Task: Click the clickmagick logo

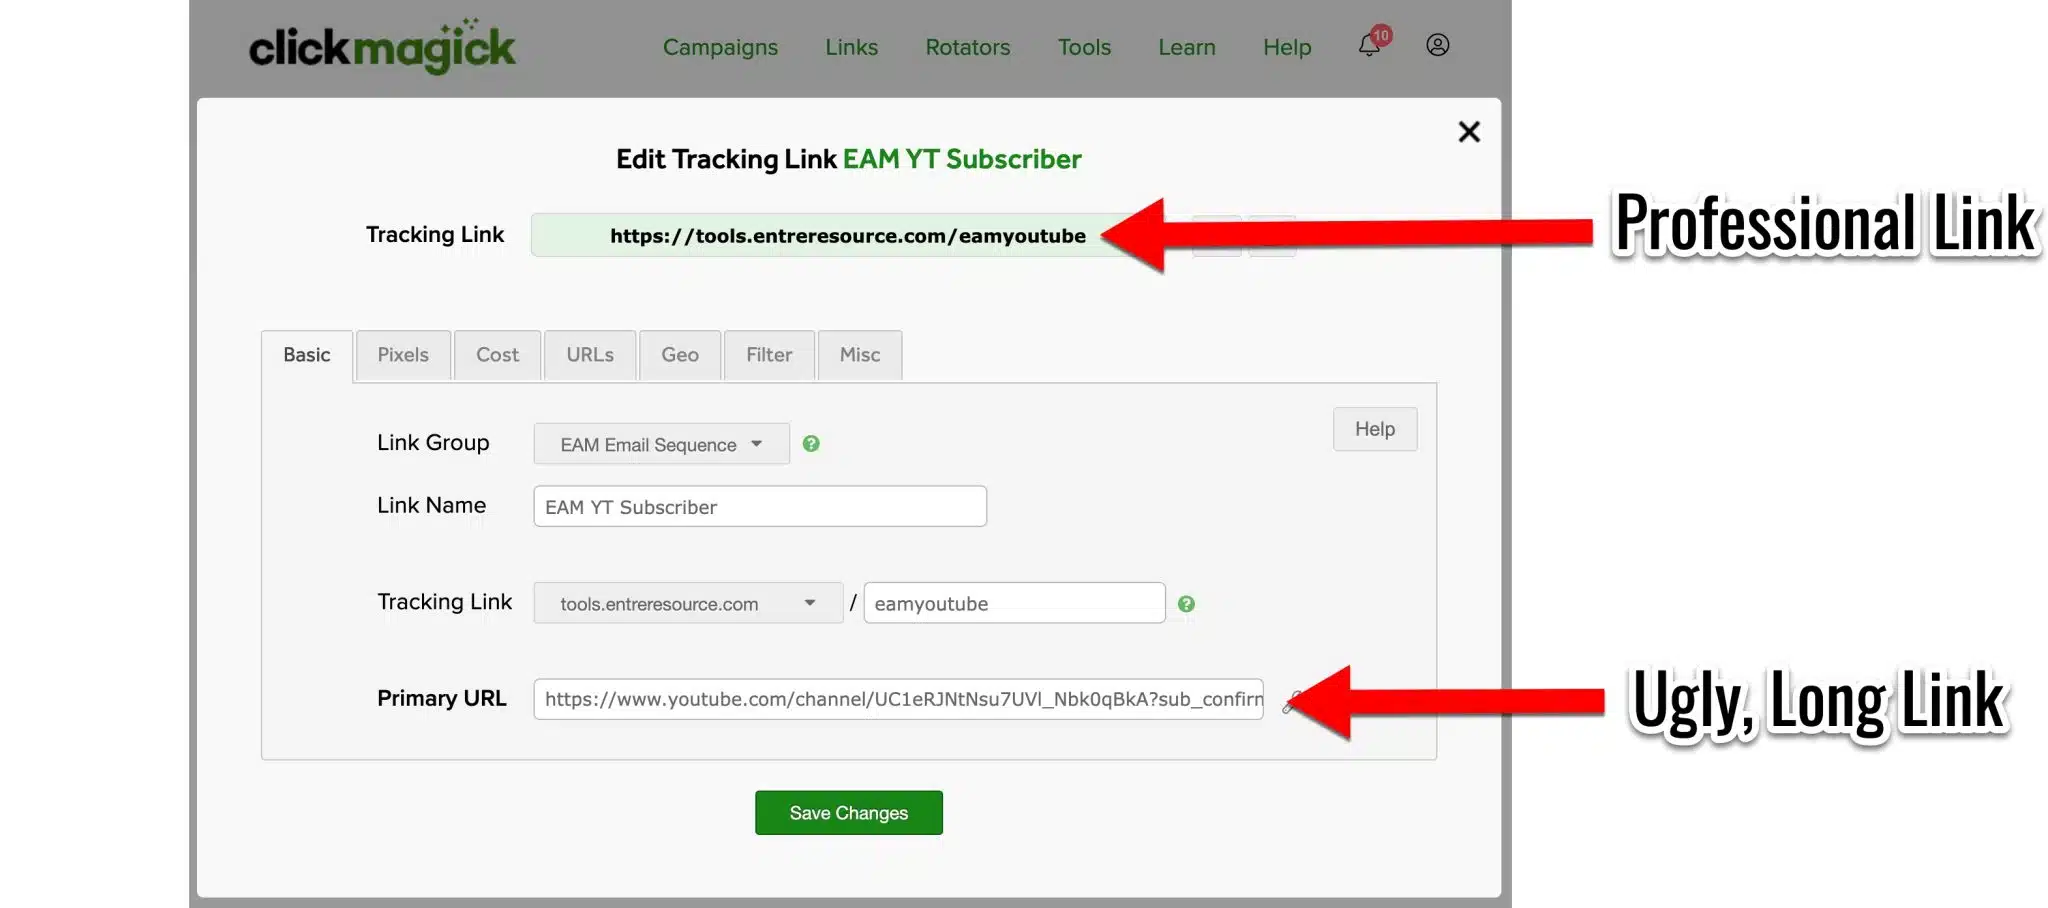Action: 382,46
